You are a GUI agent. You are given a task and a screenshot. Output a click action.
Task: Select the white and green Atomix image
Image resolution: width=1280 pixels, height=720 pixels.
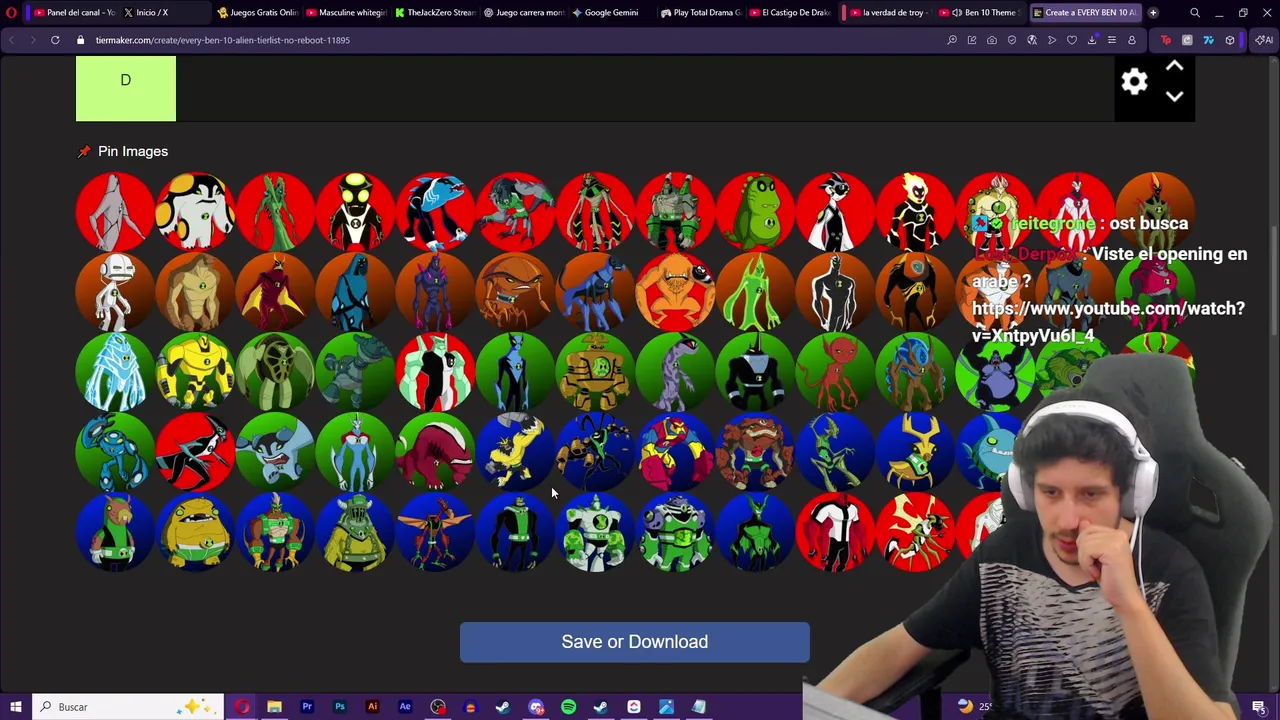click(x=596, y=531)
